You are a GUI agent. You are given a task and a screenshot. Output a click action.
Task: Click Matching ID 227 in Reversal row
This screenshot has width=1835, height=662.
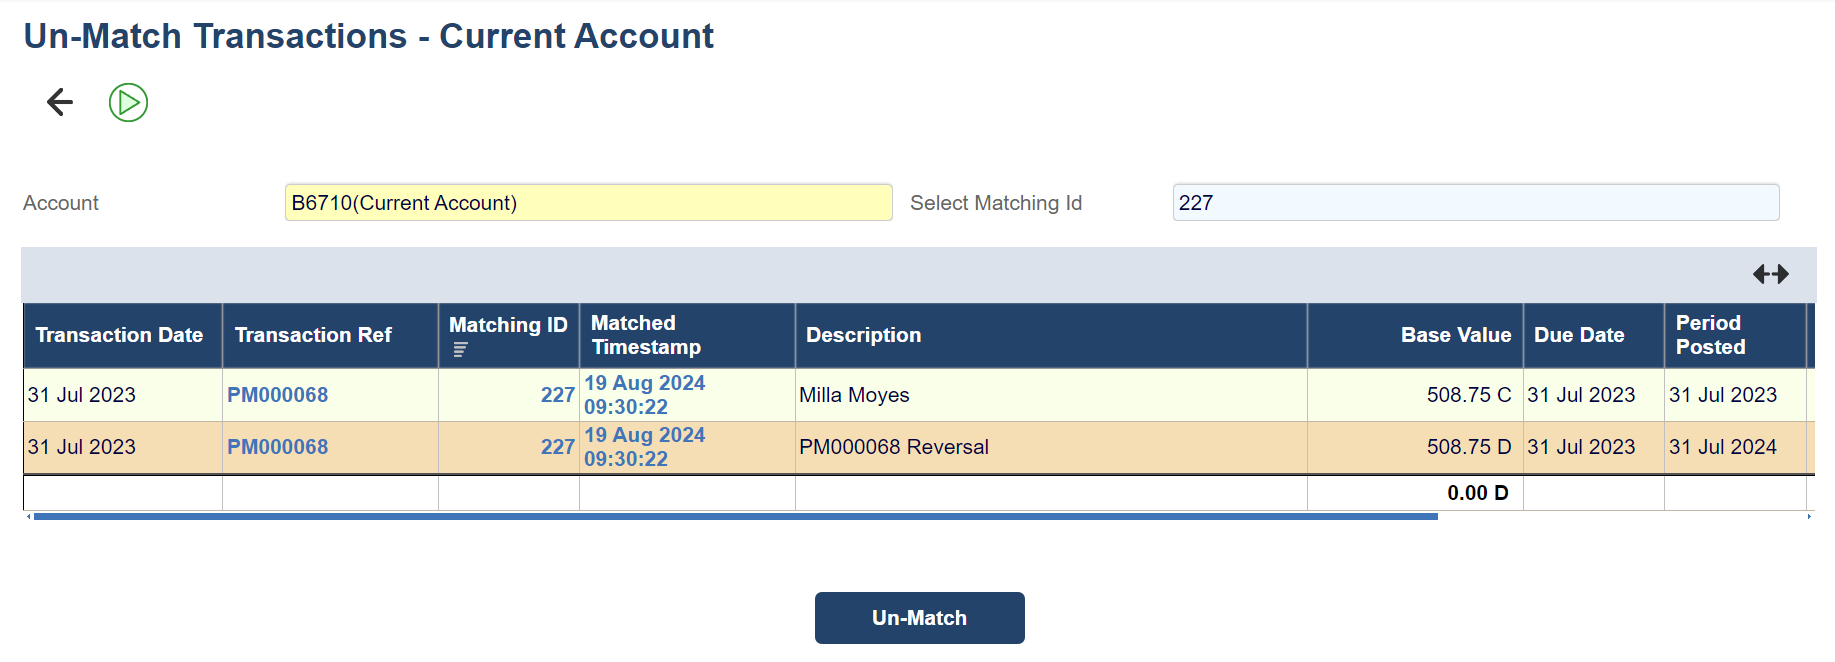click(557, 447)
